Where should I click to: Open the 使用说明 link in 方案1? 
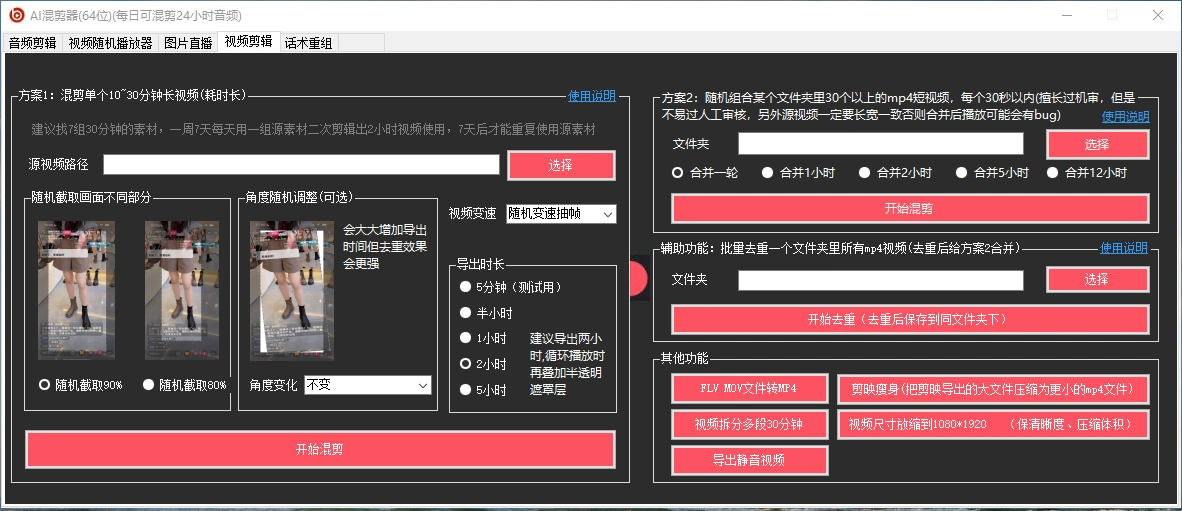click(x=592, y=96)
